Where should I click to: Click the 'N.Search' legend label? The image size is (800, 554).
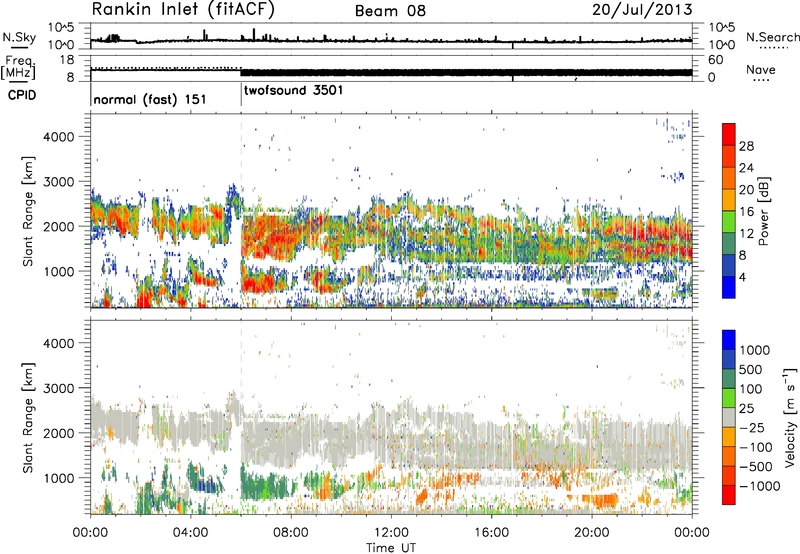click(772, 37)
